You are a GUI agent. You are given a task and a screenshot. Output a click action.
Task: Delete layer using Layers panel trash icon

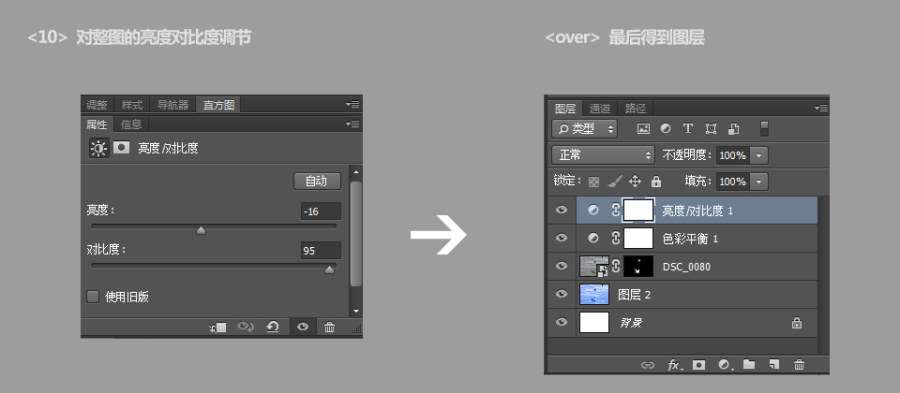(799, 365)
